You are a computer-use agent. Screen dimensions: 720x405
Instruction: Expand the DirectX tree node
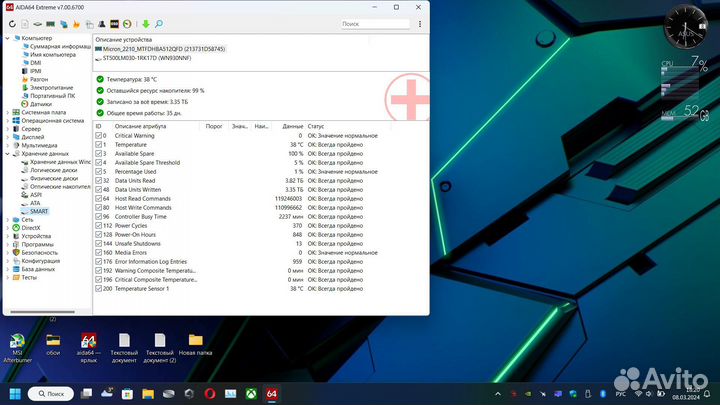click(x=7, y=228)
